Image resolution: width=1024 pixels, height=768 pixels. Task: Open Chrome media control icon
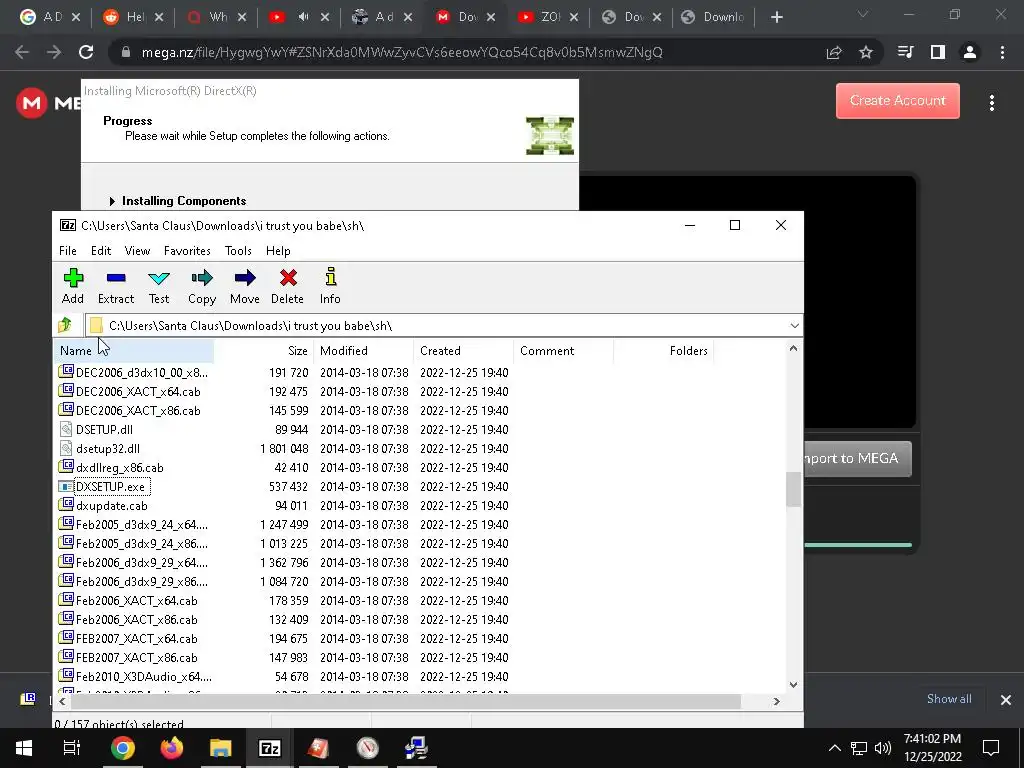click(x=905, y=52)
